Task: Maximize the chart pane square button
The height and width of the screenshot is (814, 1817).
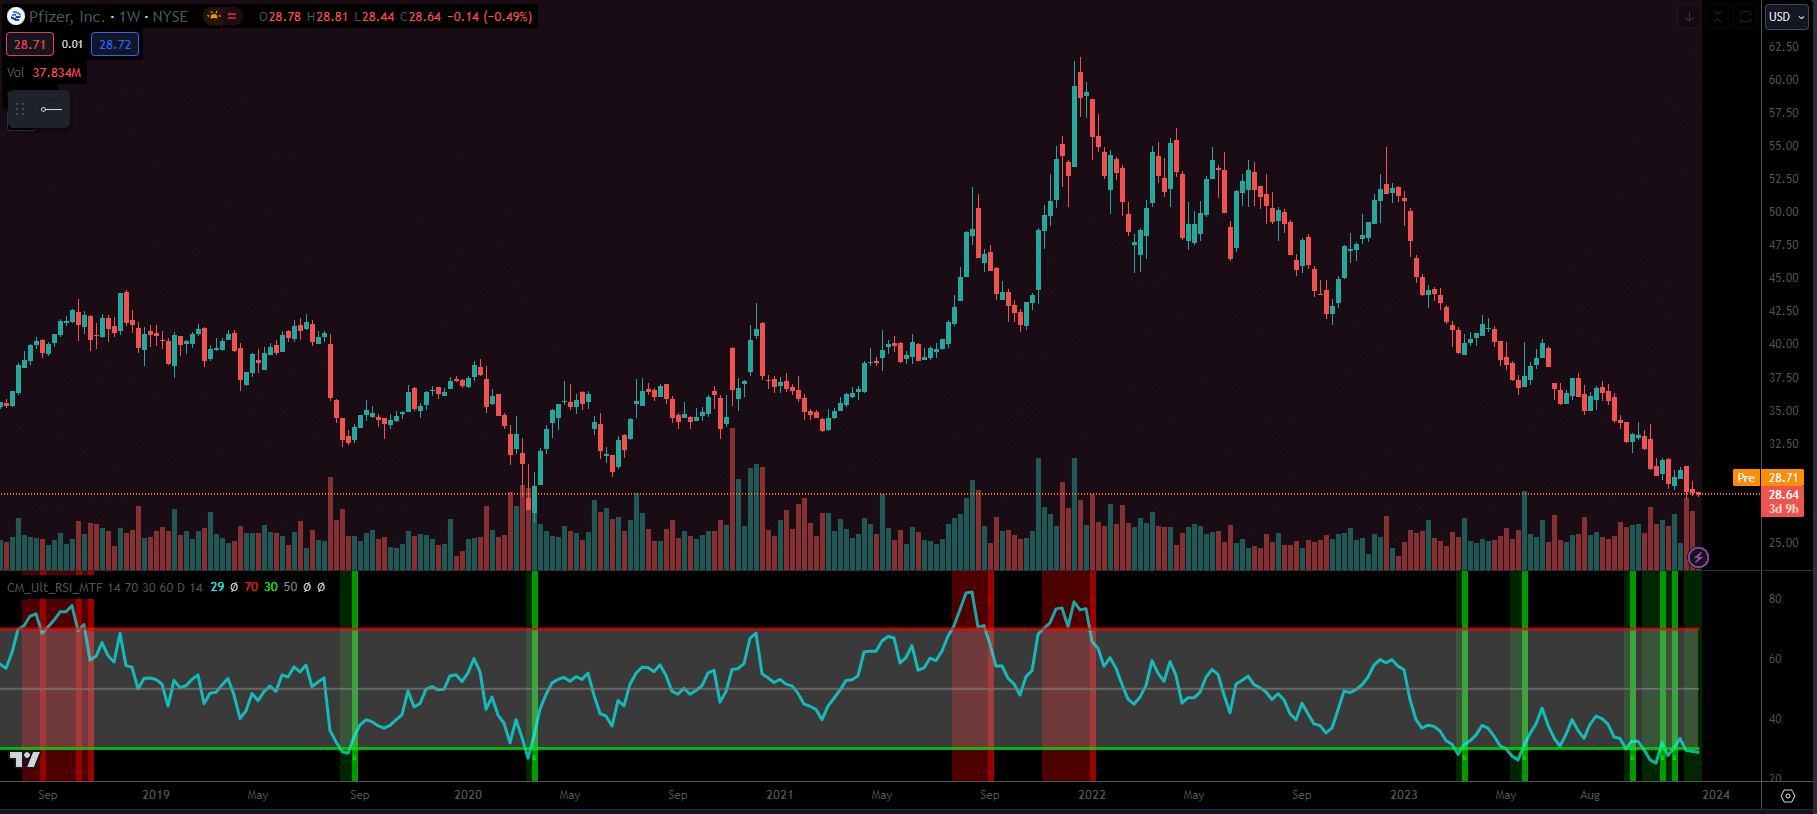Action: (x=1745, y=16)
